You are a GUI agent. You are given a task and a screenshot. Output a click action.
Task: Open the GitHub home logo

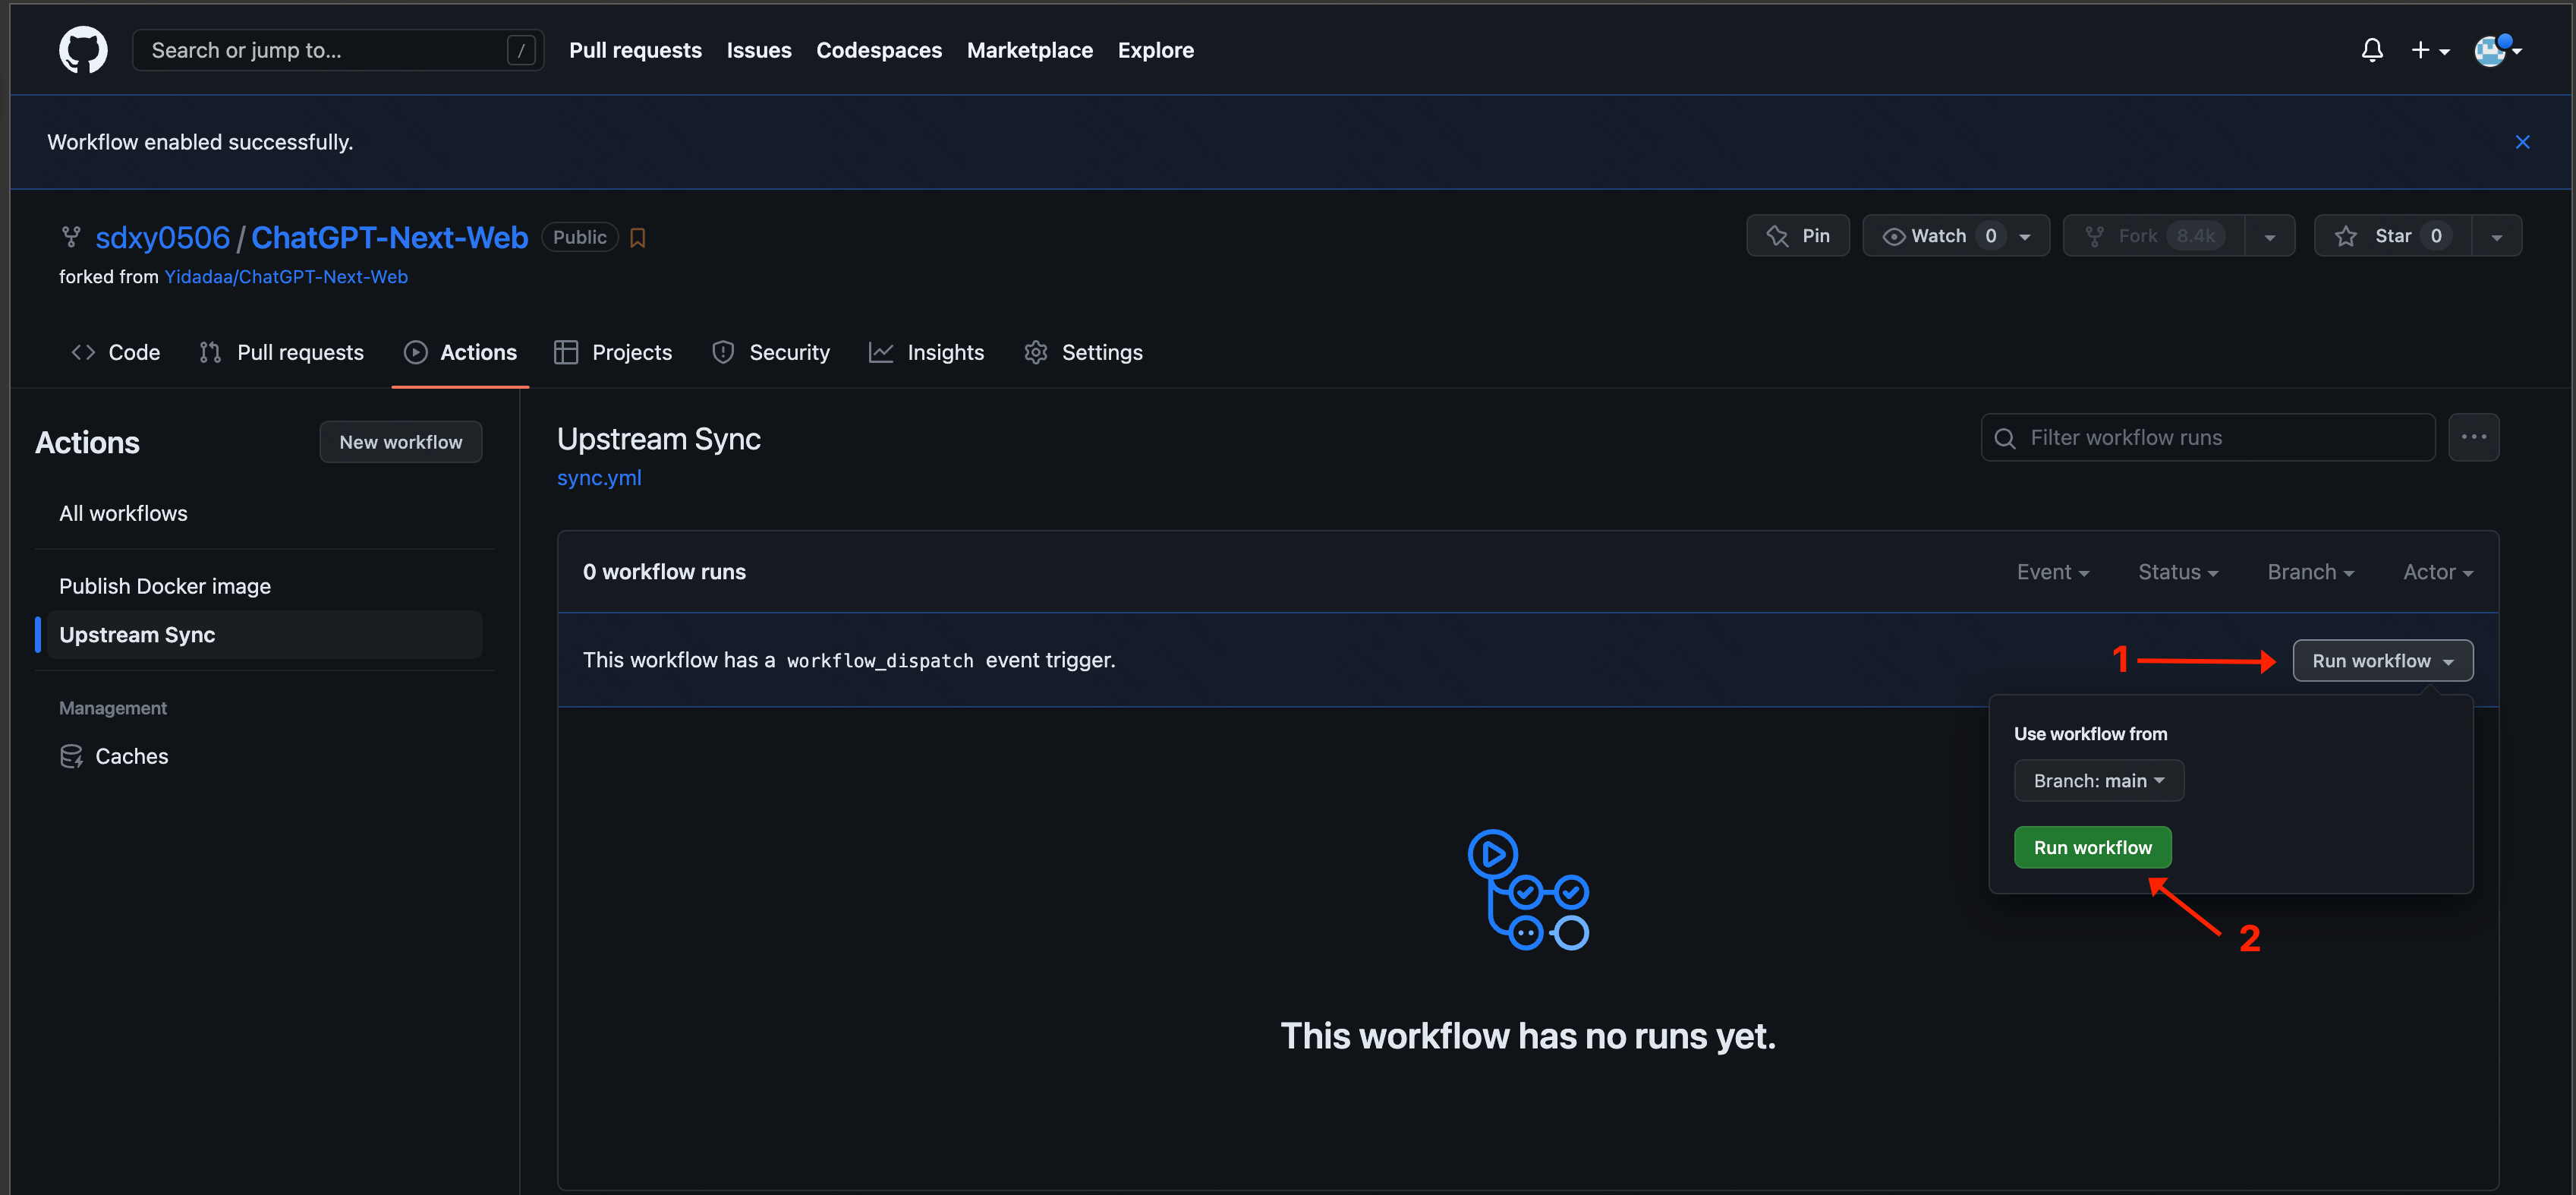(83, 50)
